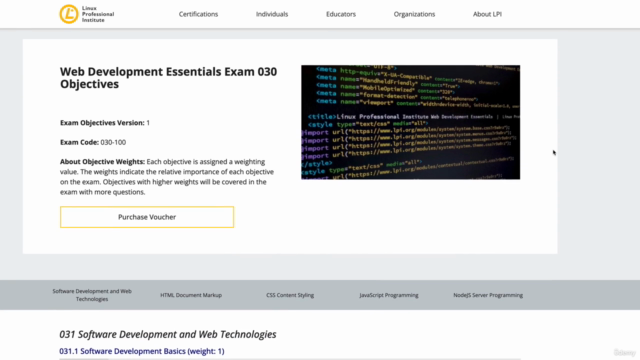Click the About Objective Weights paragraph

coord(167,177)
